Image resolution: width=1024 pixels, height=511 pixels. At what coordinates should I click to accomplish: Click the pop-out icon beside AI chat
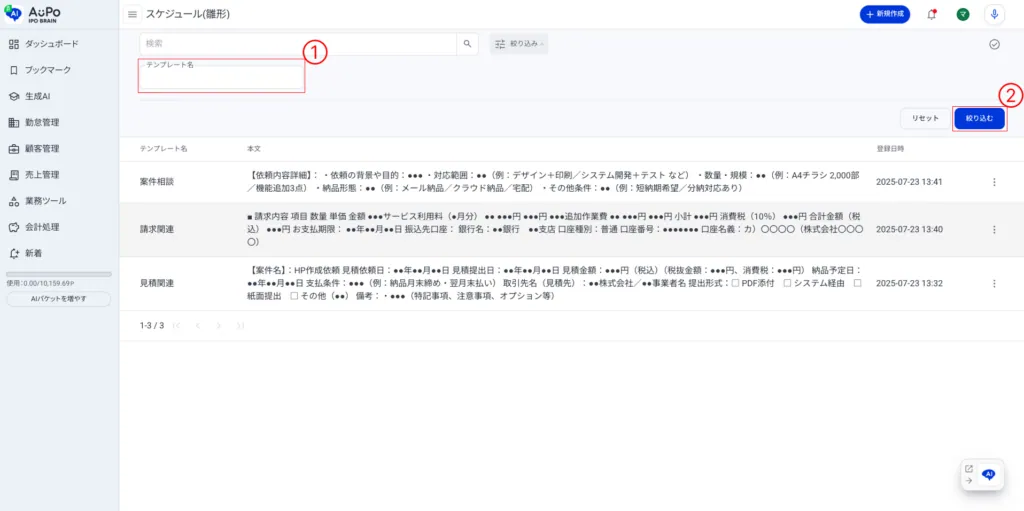[969, 469]
